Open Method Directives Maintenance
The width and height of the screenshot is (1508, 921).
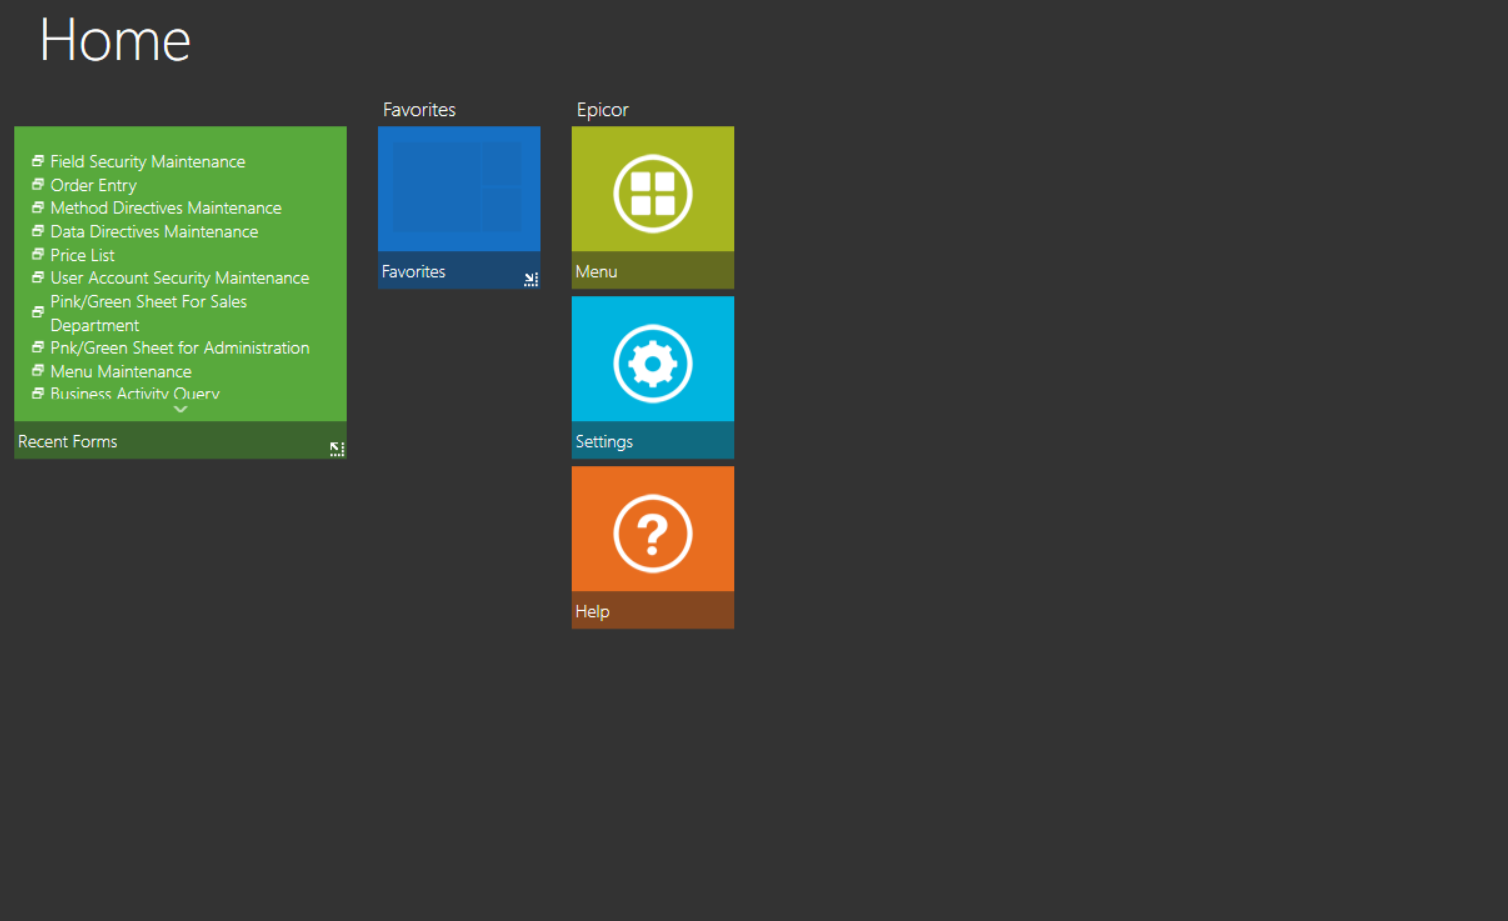pyautogui.click(x=166, y=208)
